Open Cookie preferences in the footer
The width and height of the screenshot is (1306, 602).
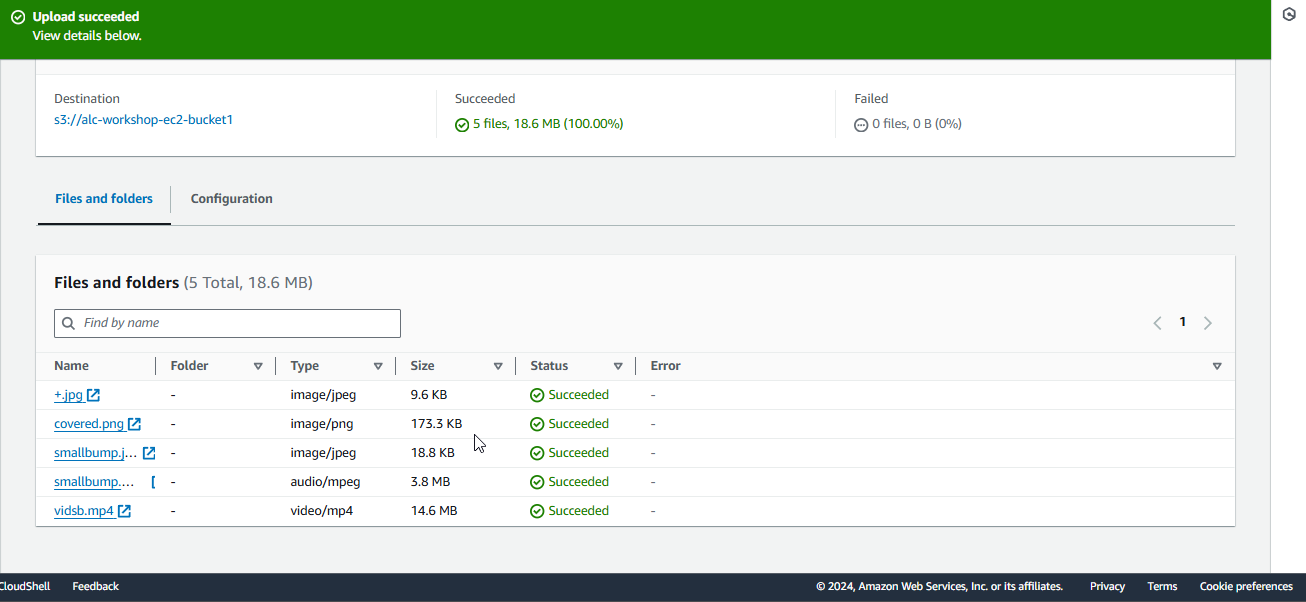click(1245, 587)
